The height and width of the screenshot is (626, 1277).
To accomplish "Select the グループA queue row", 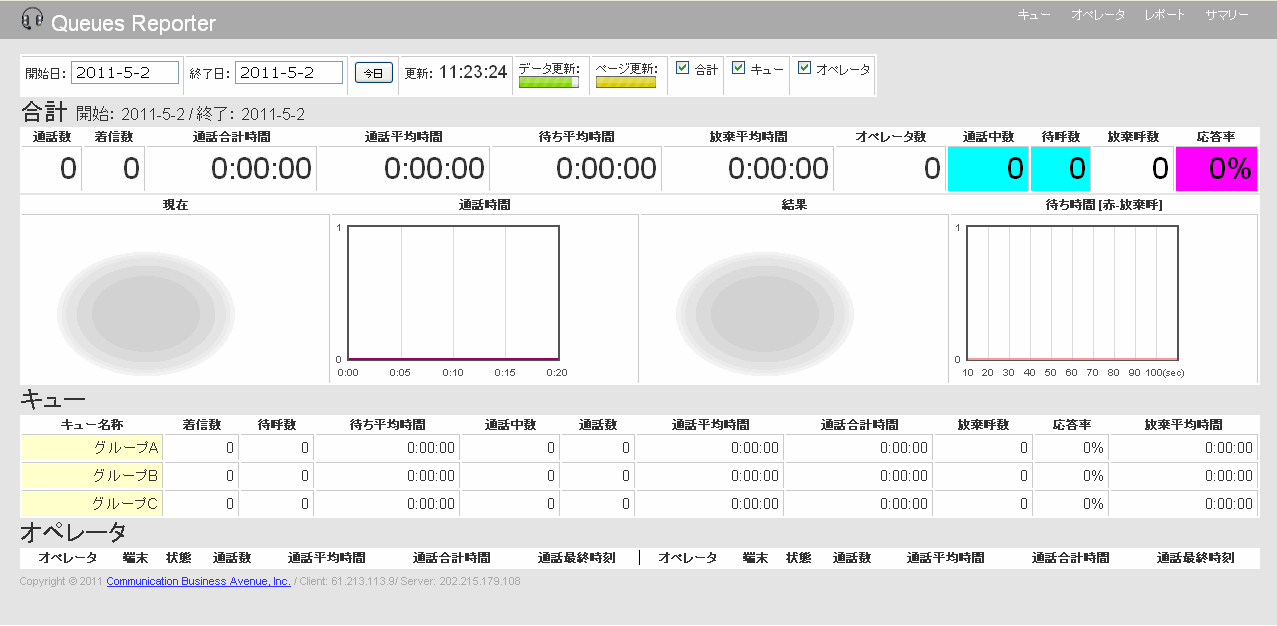I will pos(92,448).
